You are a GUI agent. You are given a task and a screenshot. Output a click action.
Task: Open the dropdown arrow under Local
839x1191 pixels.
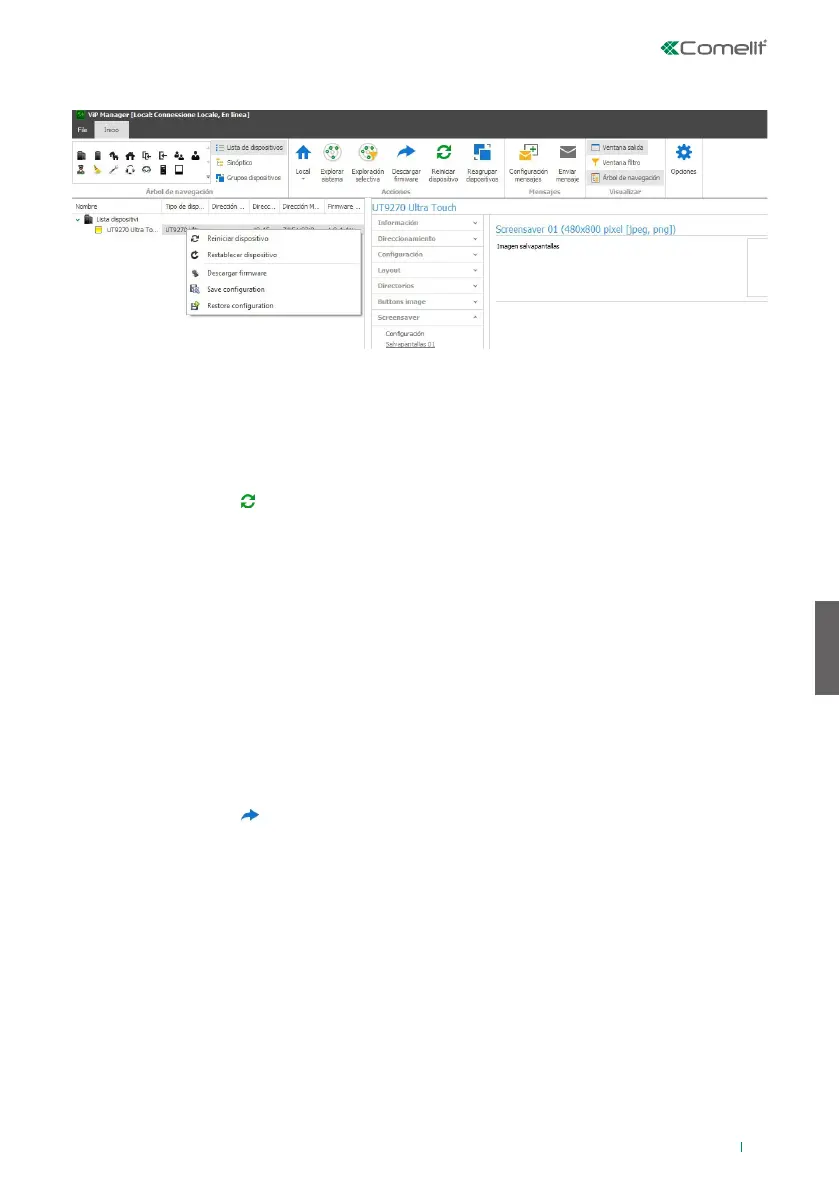[x=303, y=180]
